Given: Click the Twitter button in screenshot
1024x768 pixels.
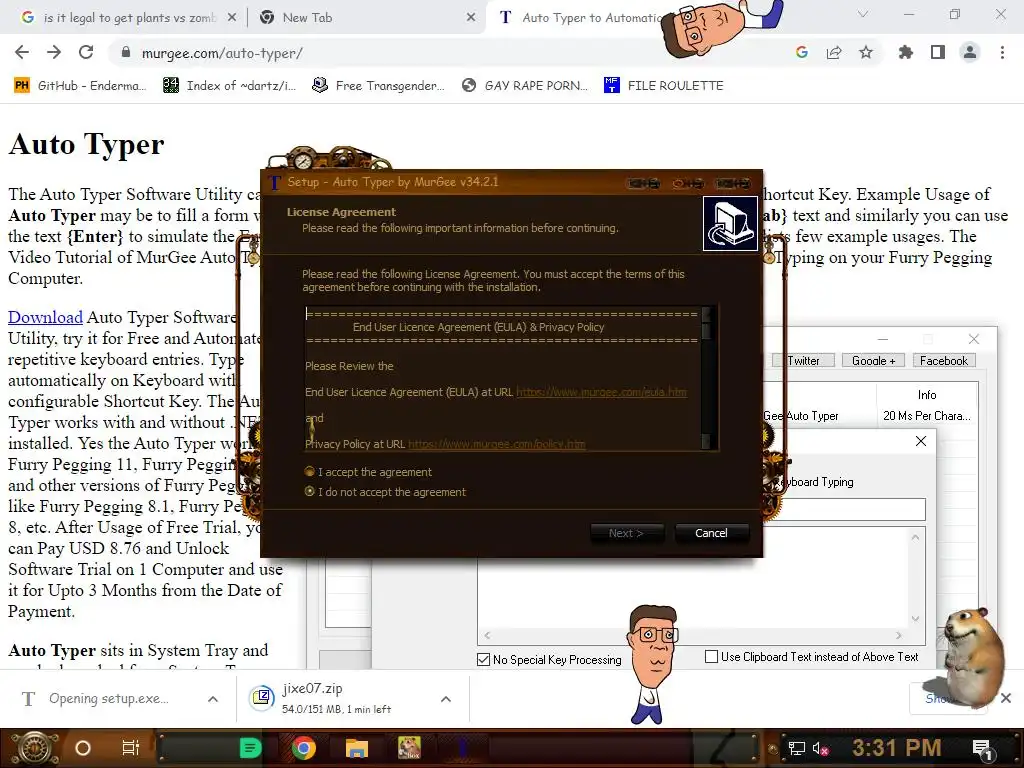Looking at the screenshot, I should point(803,360).
